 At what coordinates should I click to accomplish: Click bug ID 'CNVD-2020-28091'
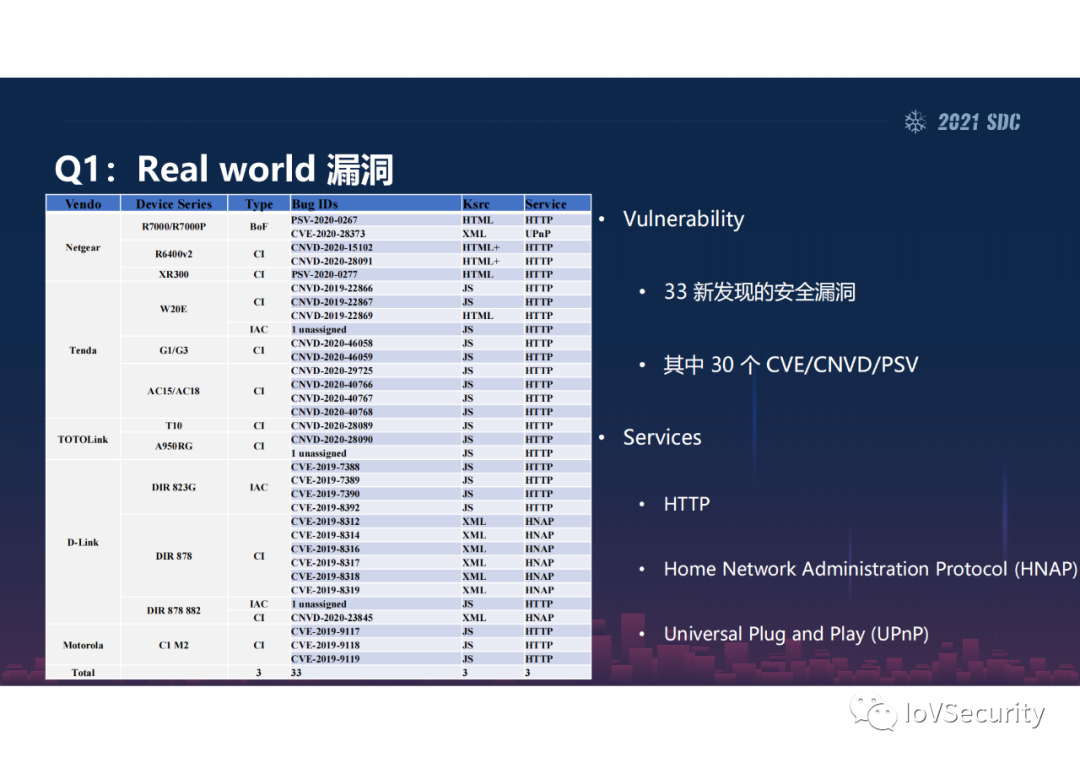332,261
